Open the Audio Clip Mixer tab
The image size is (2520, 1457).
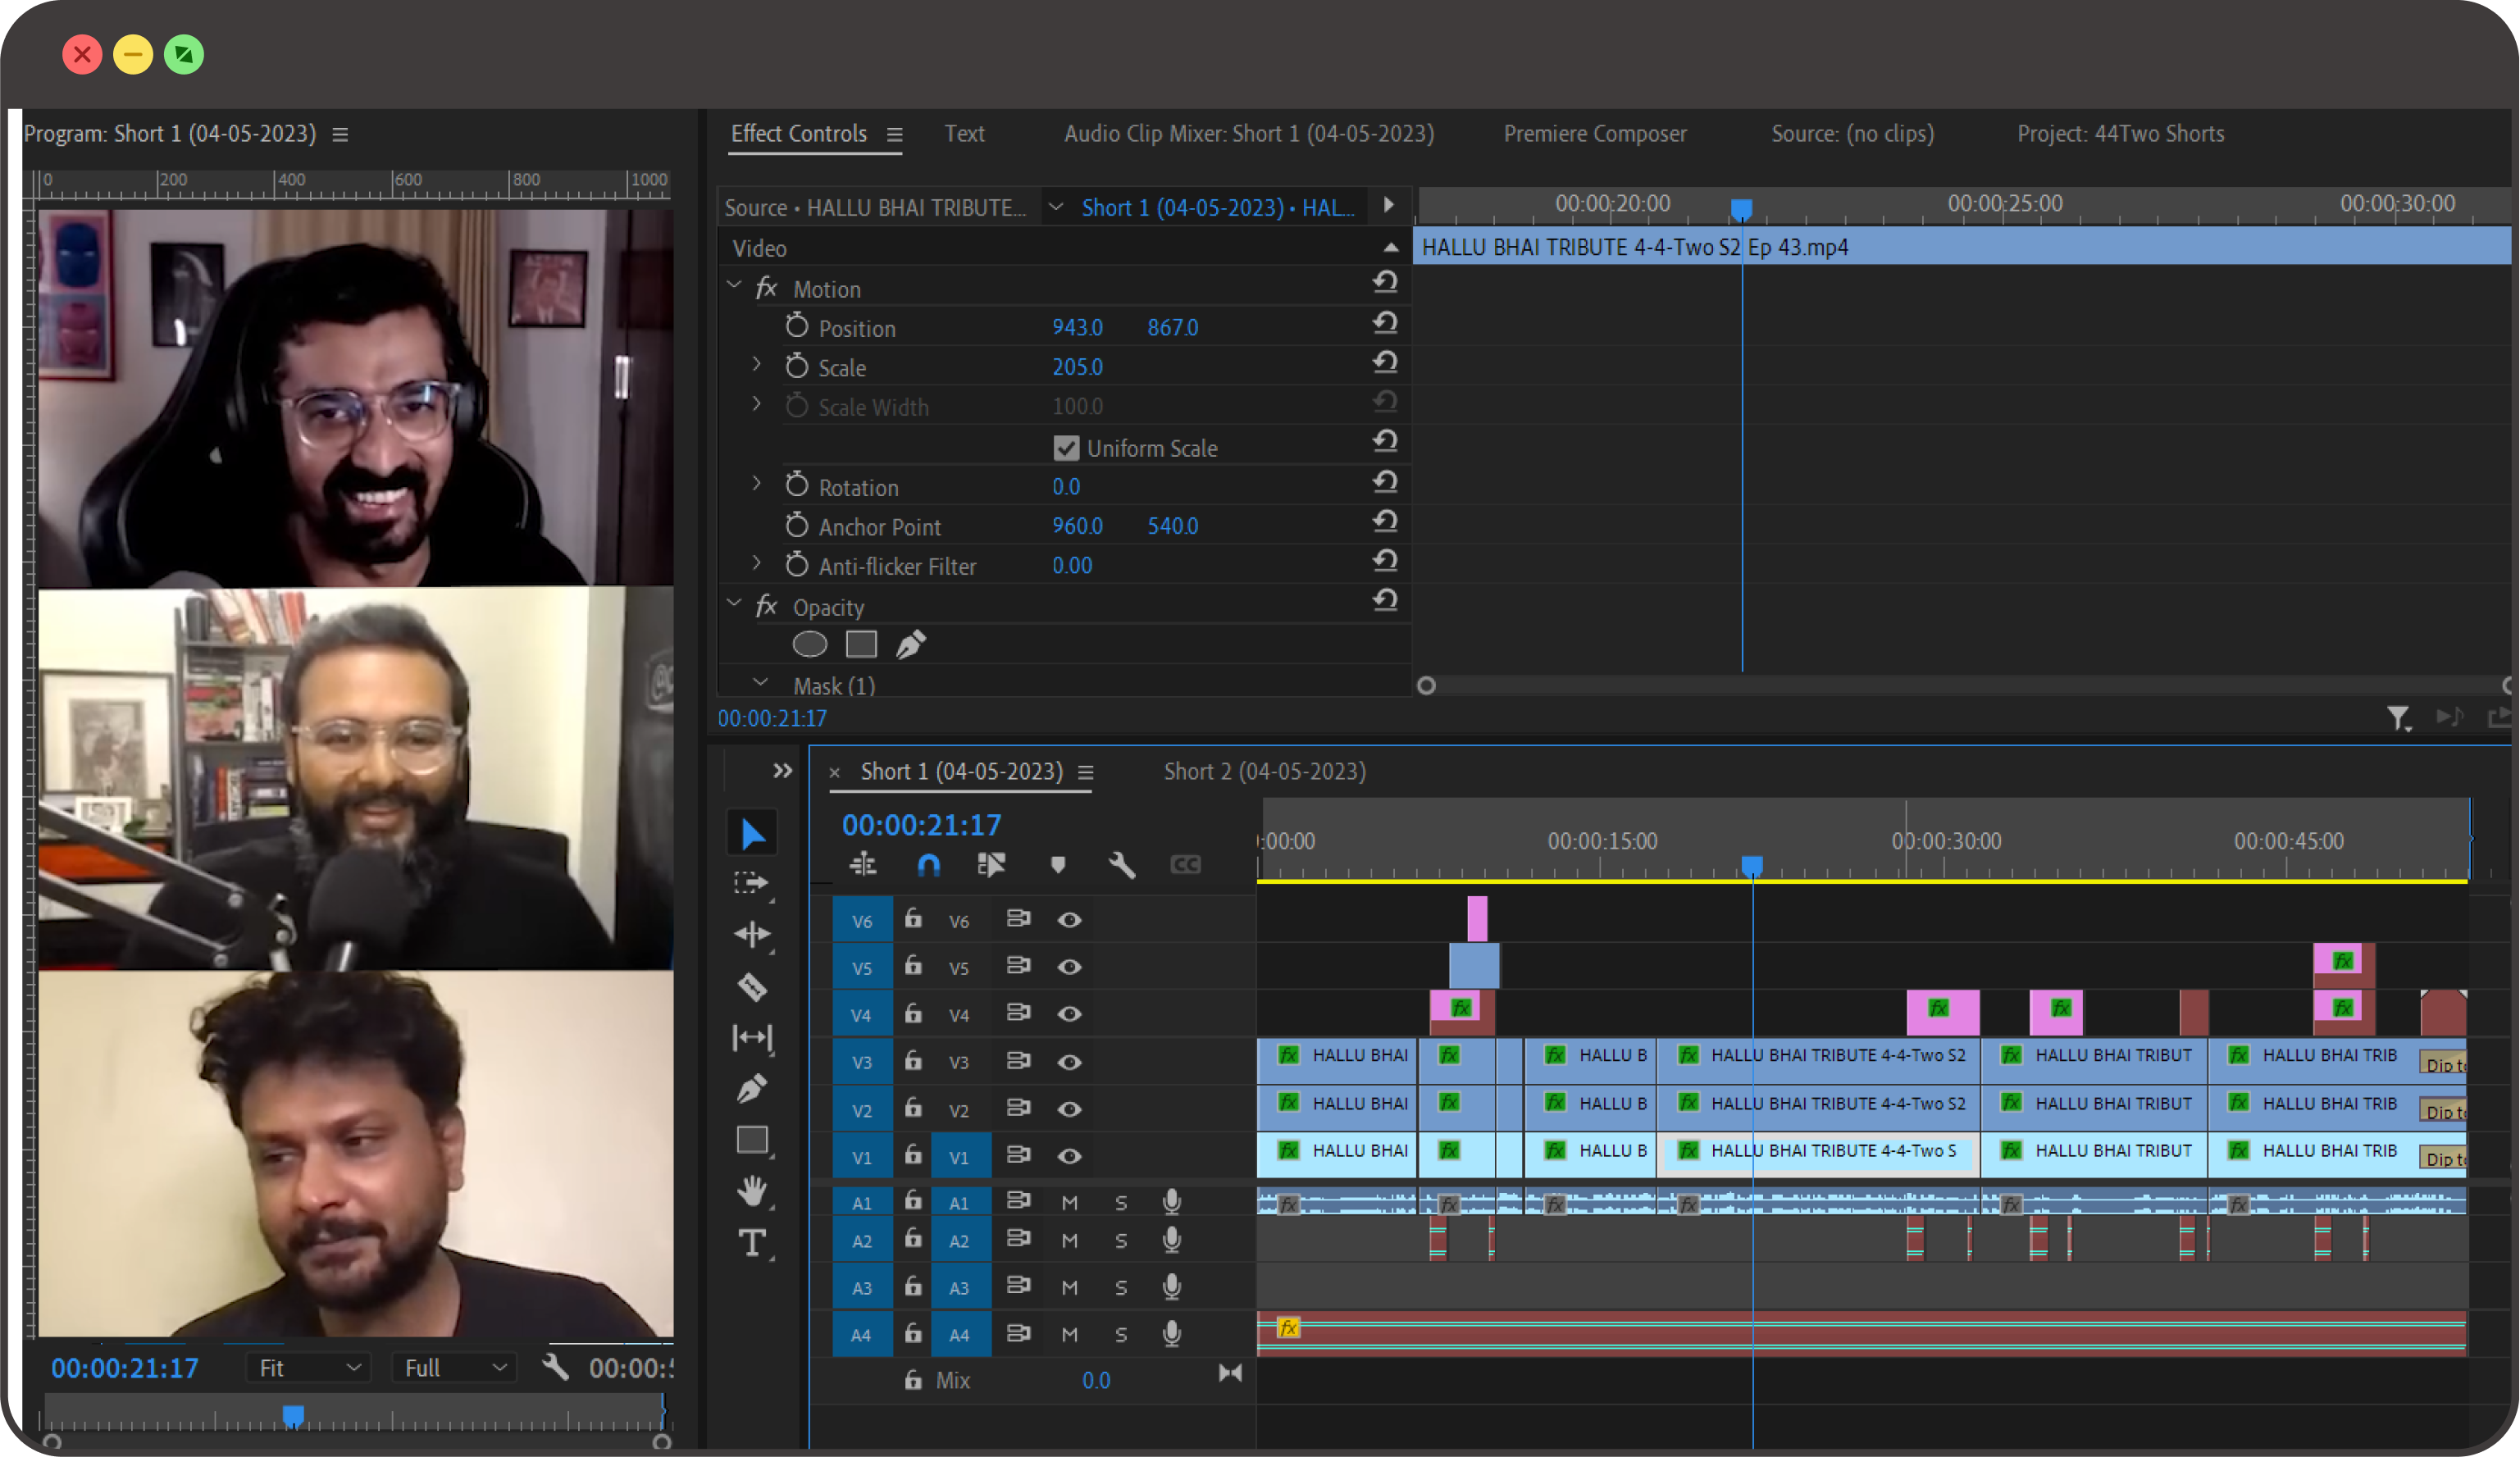point(1249,133)
